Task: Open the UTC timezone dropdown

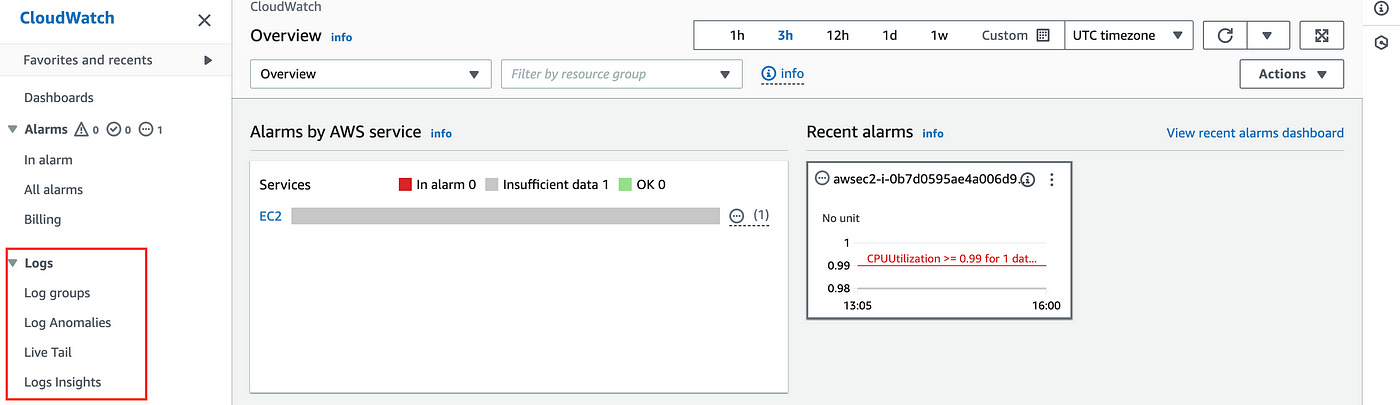Action: [x=1129, y=35]
